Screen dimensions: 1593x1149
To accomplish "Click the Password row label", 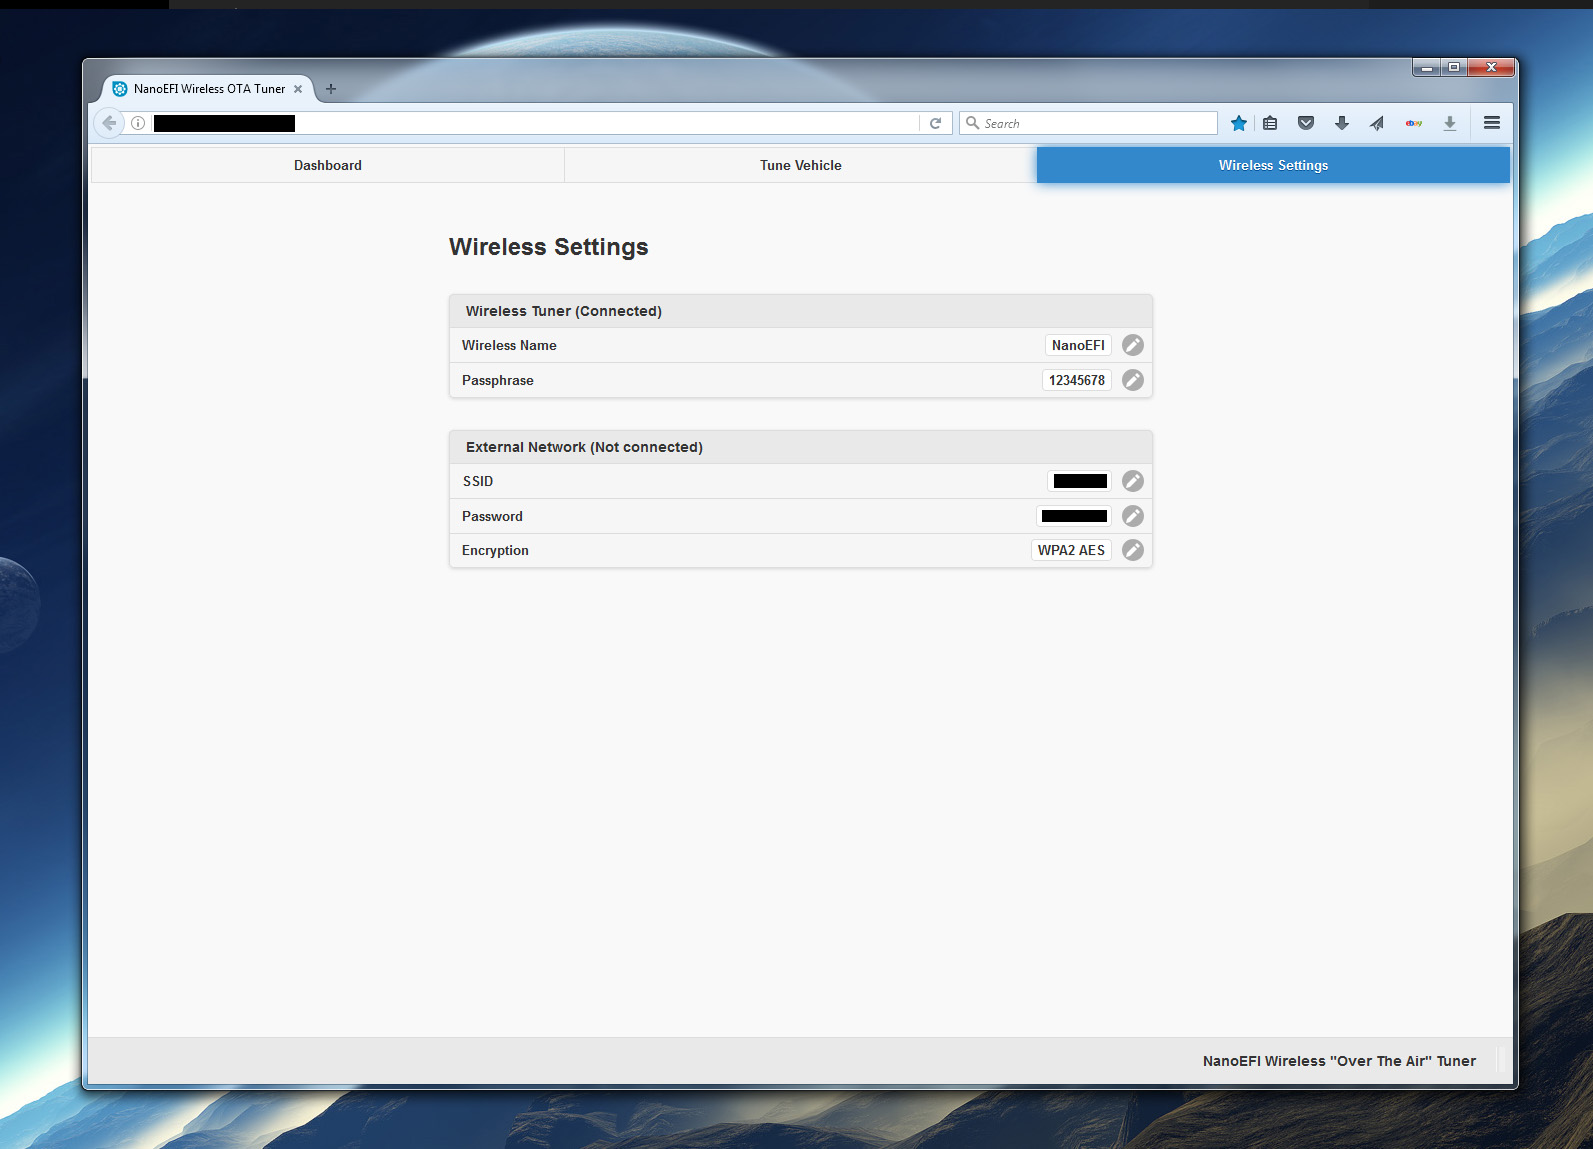I will click(492, 516).
